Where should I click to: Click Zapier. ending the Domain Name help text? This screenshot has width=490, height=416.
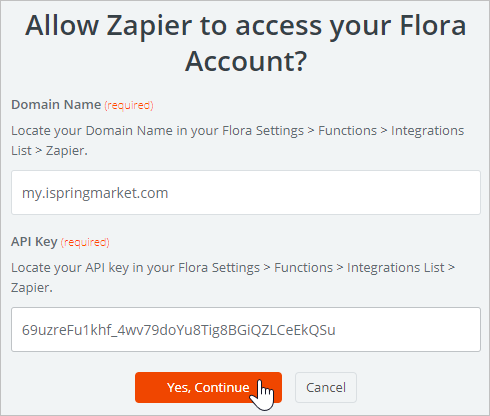click(67, 151)
